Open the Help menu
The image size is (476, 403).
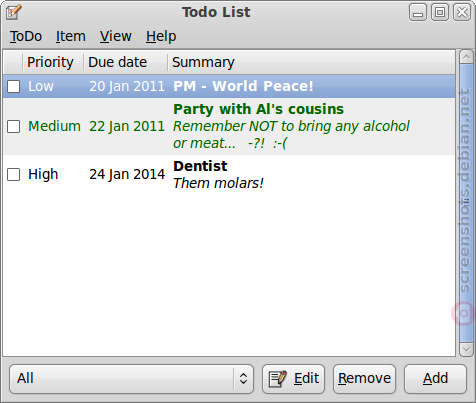coord(161,36)
